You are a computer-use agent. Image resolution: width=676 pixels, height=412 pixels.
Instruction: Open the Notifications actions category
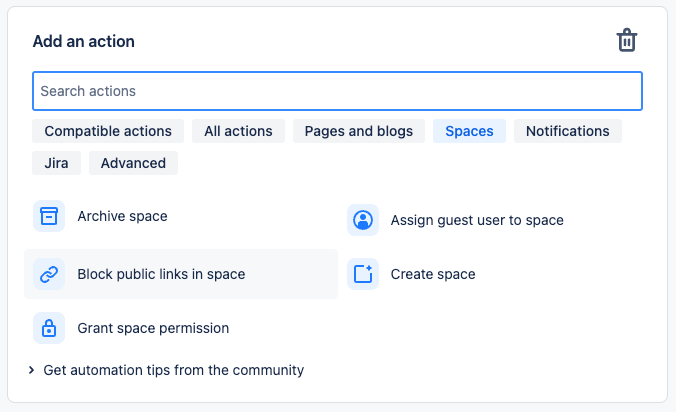point(567,131)
